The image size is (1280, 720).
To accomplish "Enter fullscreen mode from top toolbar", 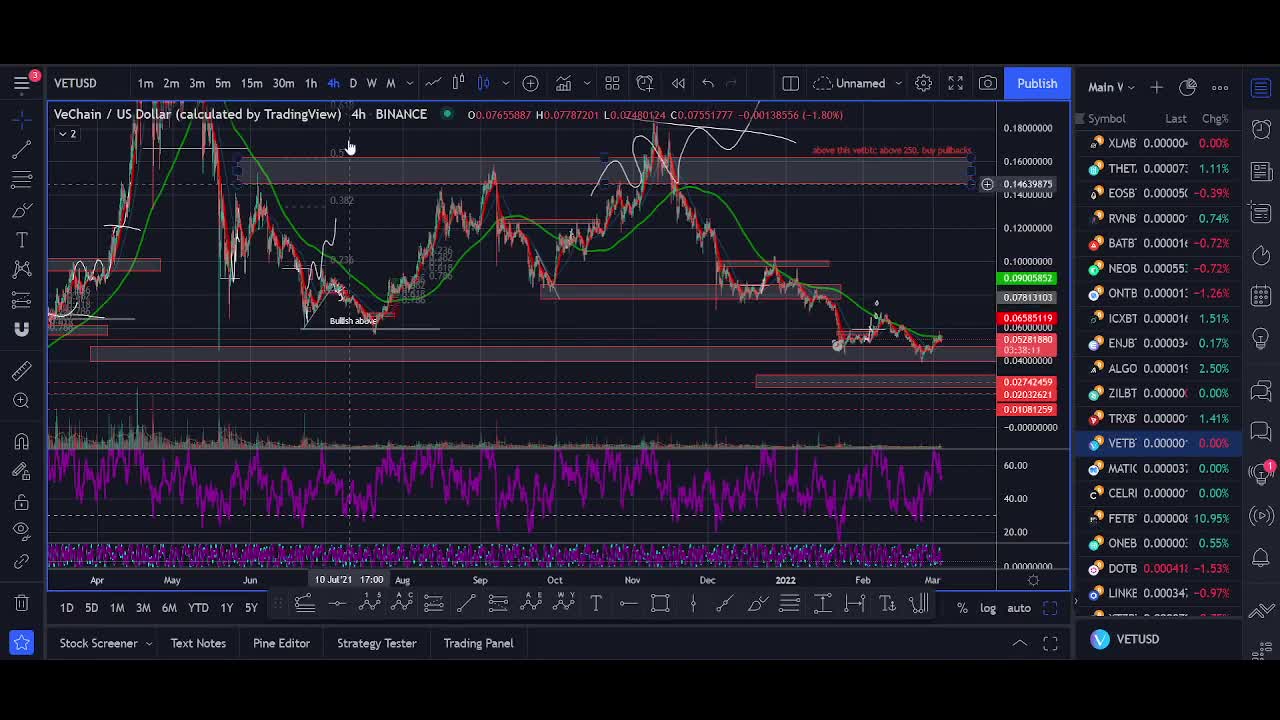I will [x=956, y=83].
